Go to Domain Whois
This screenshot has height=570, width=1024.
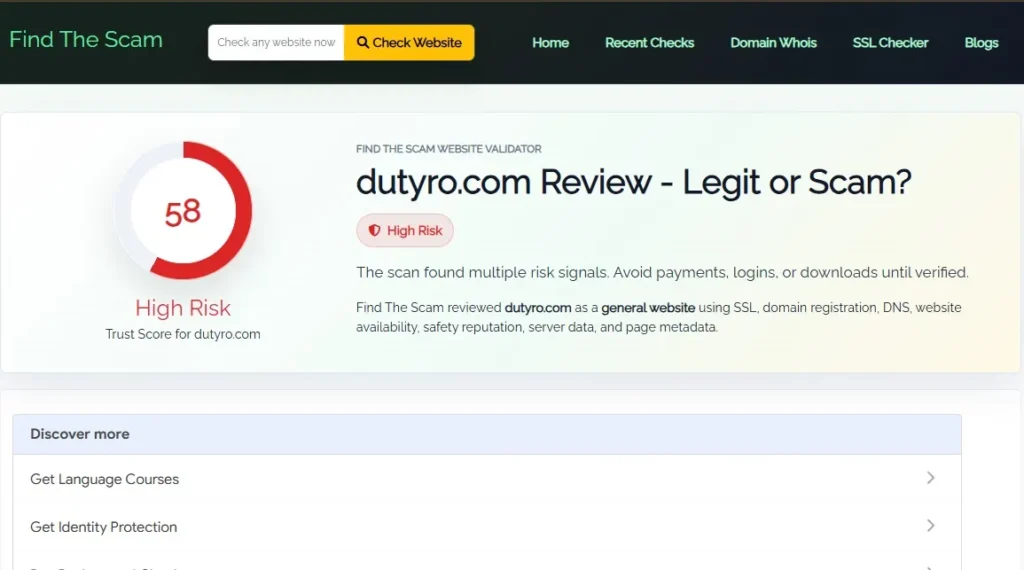coord(773,43)
